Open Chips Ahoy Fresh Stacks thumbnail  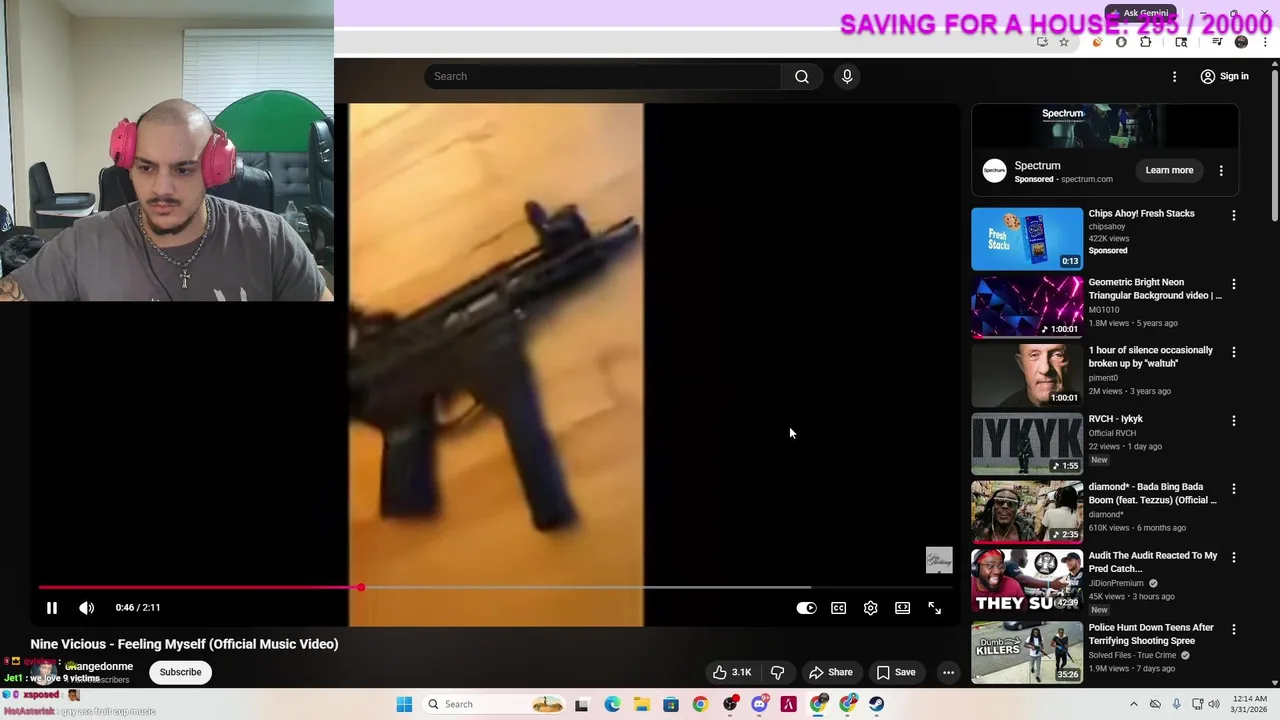[x=1027, y=239]
